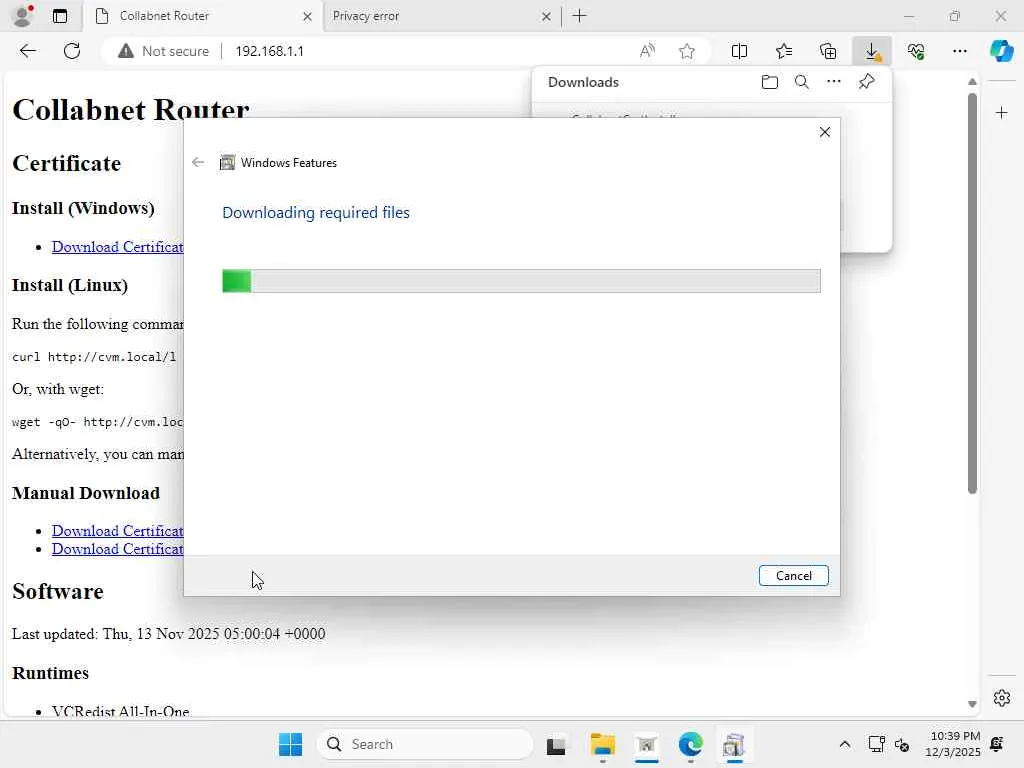Open more options in Downloads panel
The image size is (1024, 768).
[x=834, y=82]
